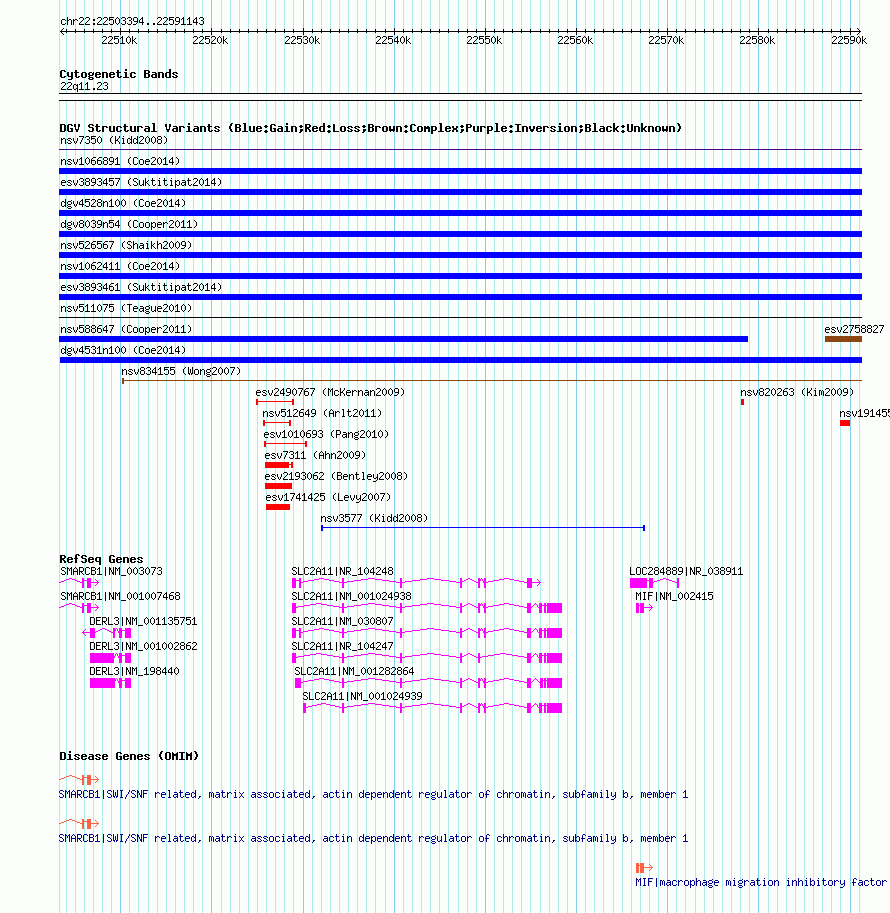Select the SLC2A11 NM_030807 transcript glyph
This screenshot has height=913, width=890.
tap(427, 632)
